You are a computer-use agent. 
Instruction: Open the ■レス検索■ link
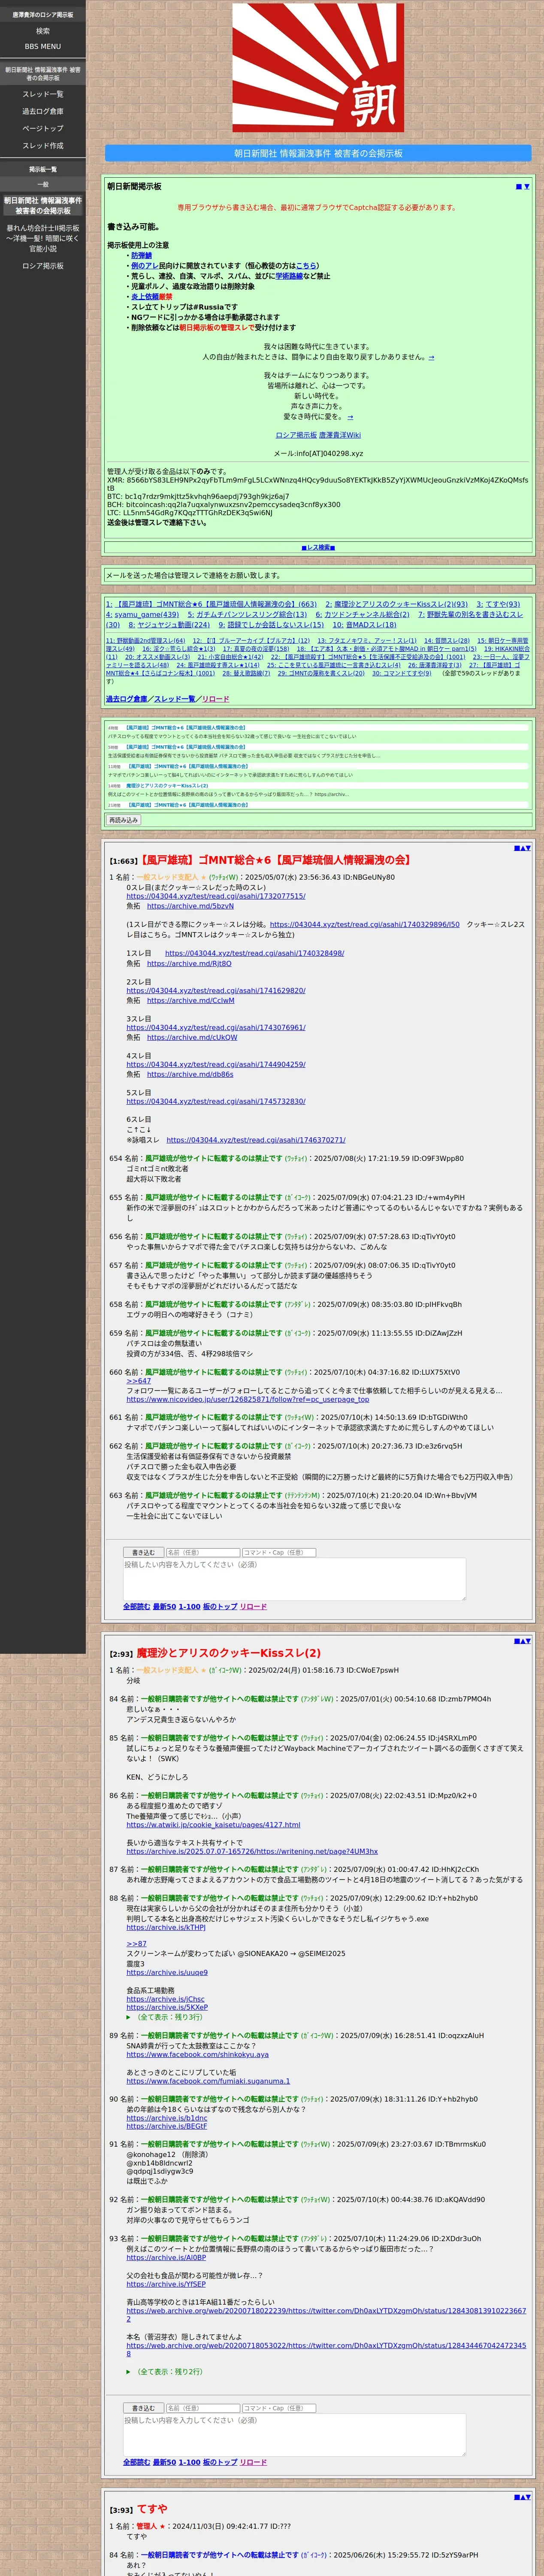pyautogui.click(x=318, y=548)
